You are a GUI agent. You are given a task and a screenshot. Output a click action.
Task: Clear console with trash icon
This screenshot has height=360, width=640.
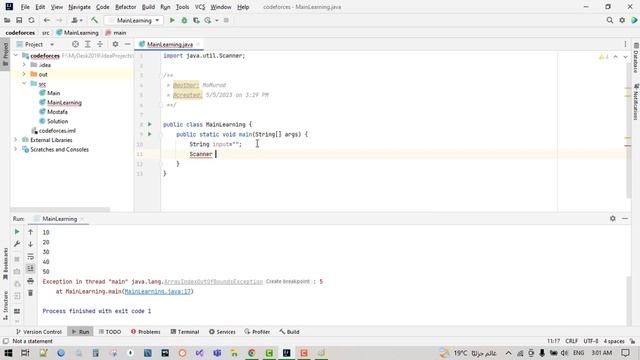[31, 293]
